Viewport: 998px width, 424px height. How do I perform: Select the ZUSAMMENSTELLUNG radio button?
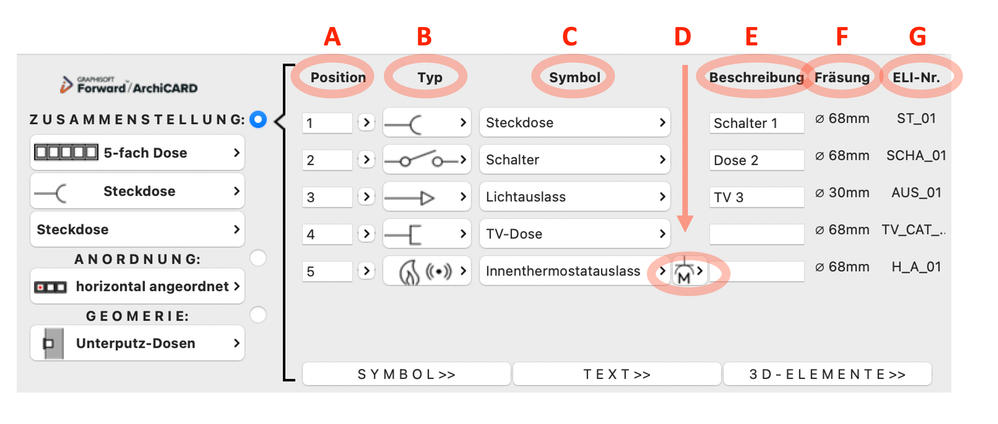pos(258,119)
